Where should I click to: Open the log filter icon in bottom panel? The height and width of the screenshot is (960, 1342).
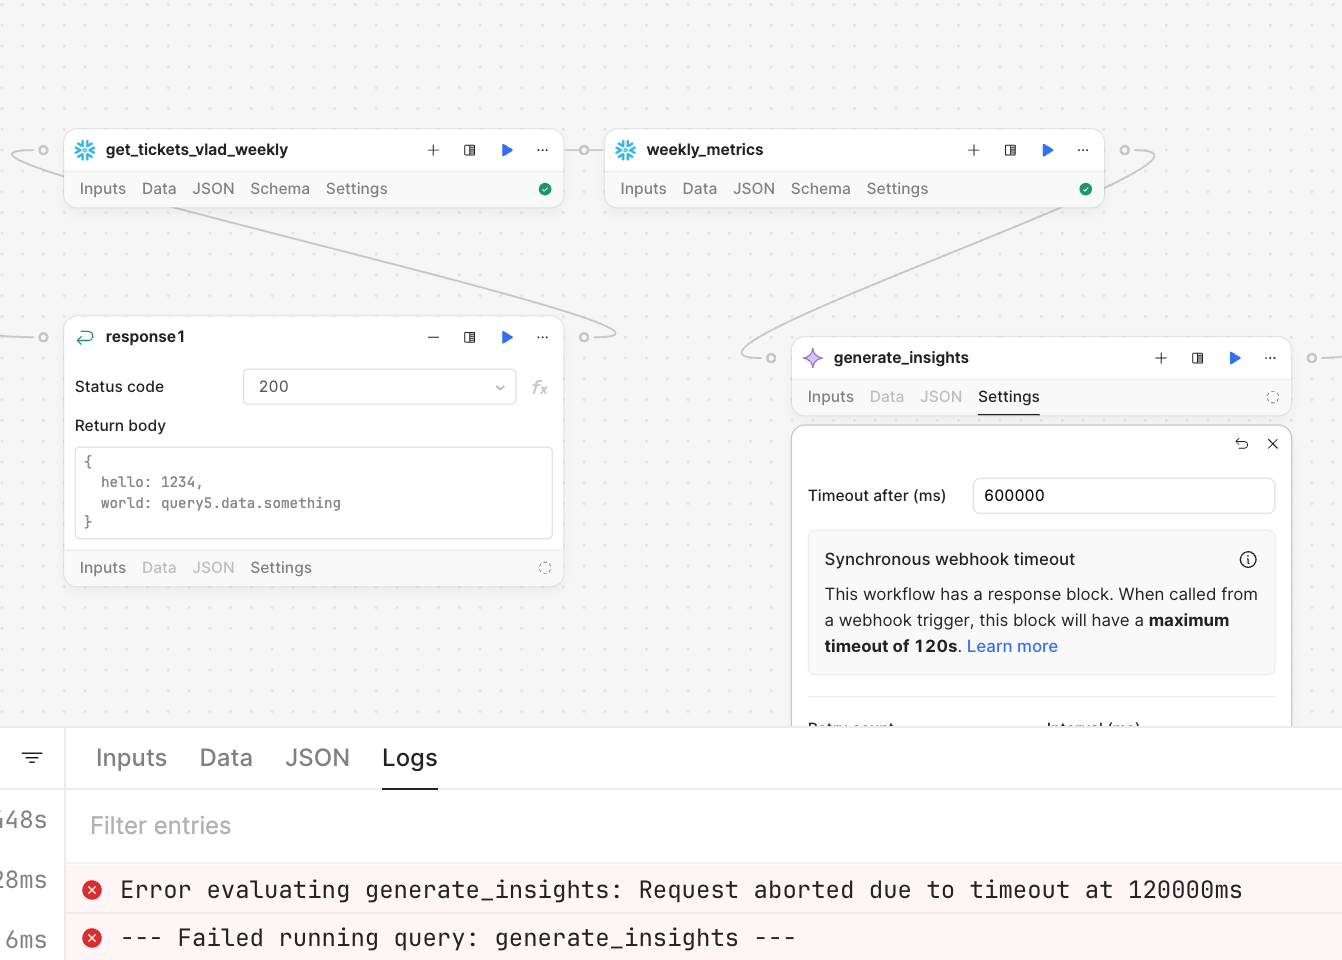[32, 758]
